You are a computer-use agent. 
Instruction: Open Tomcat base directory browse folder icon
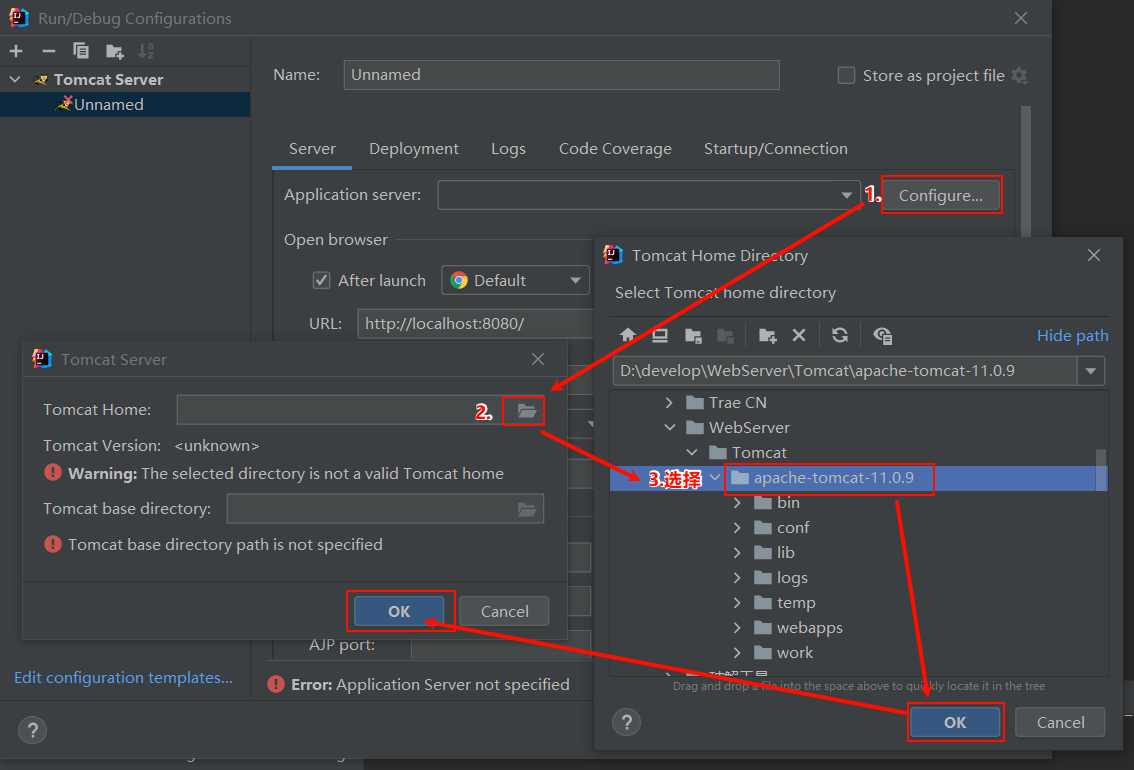click(x=527, y=509)
